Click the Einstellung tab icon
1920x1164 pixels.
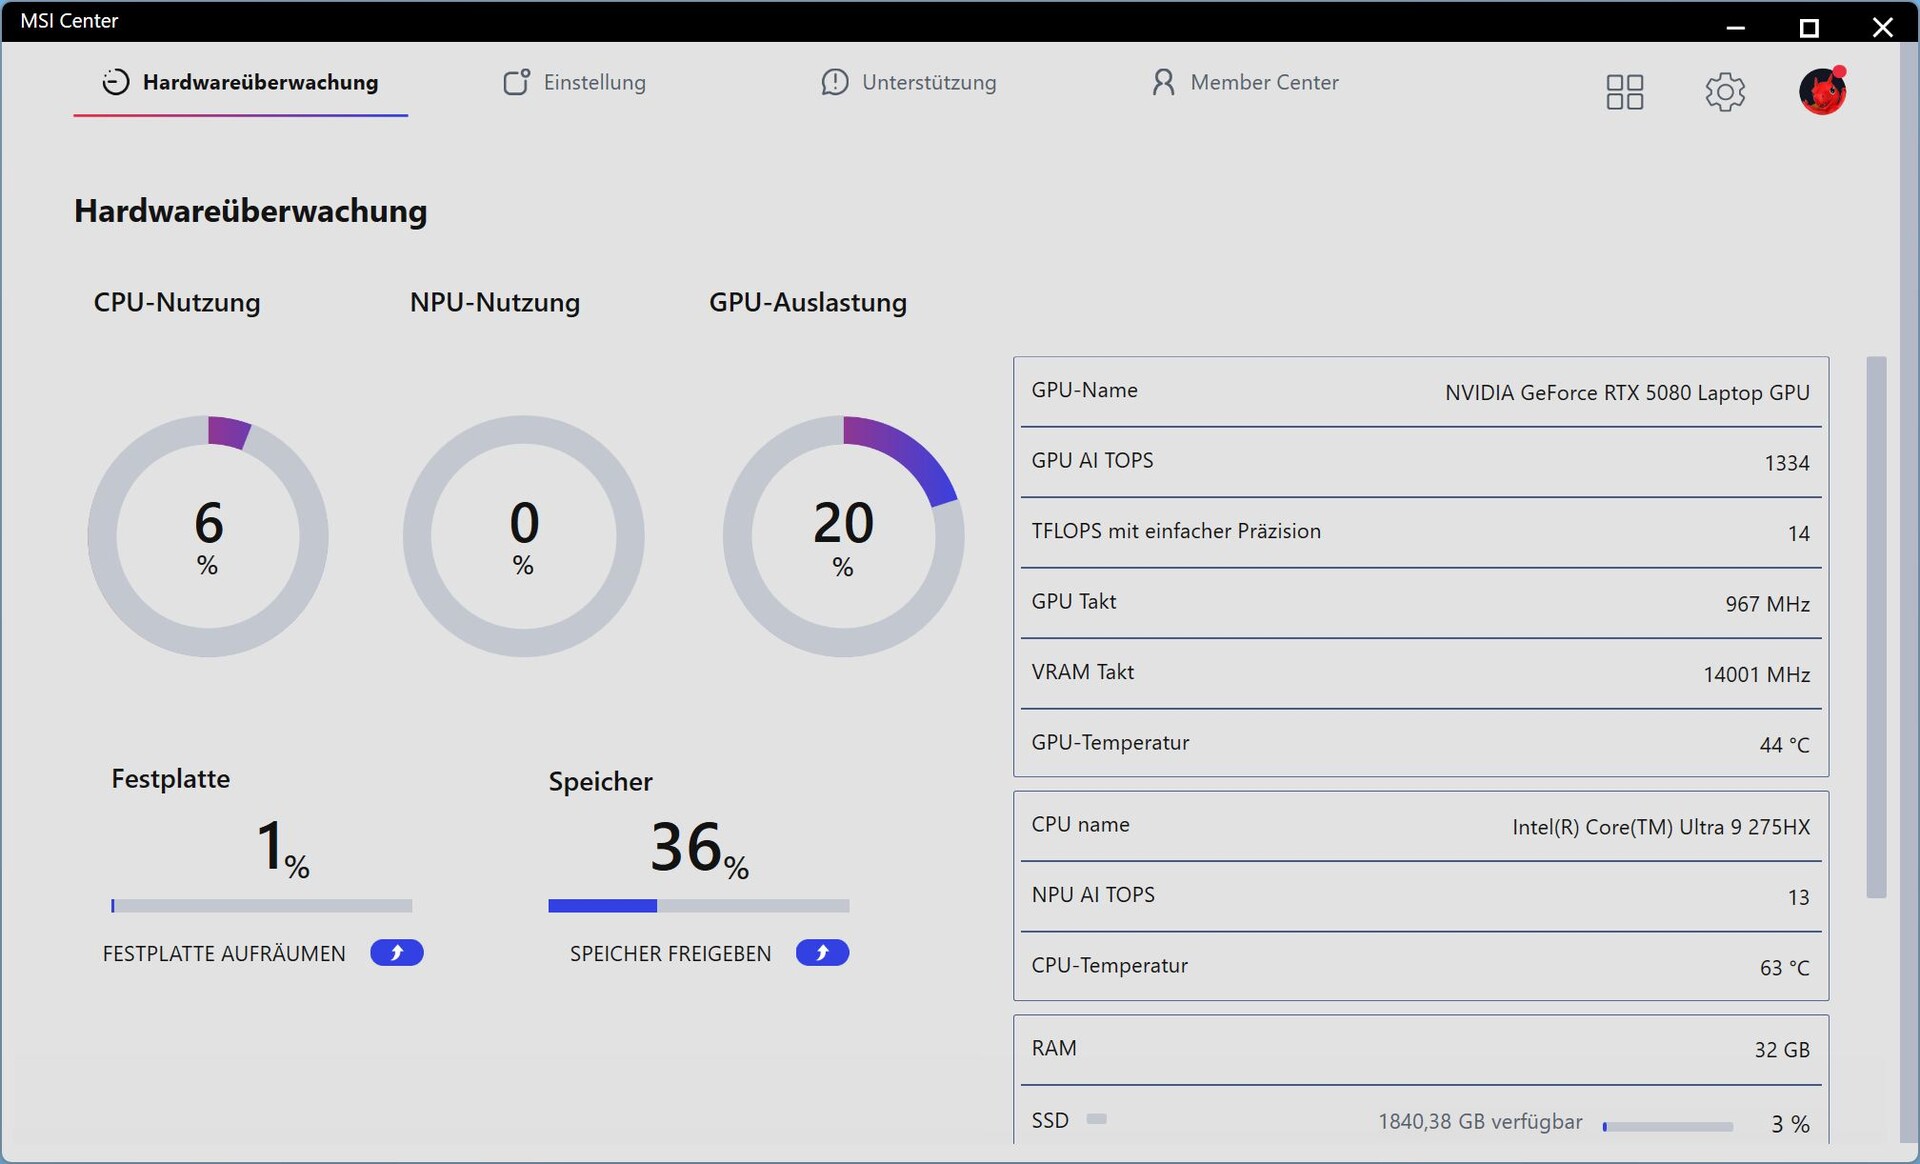(x=516, y=82)
